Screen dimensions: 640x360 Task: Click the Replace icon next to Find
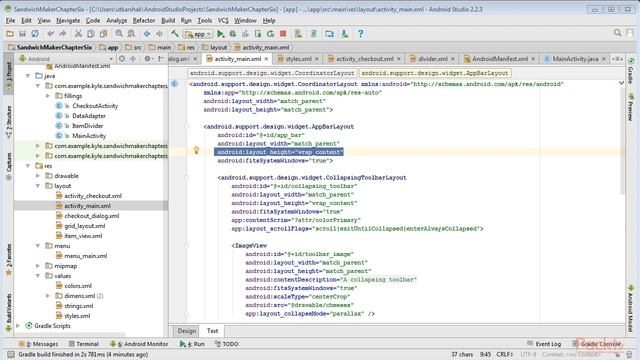pos(131,34)
